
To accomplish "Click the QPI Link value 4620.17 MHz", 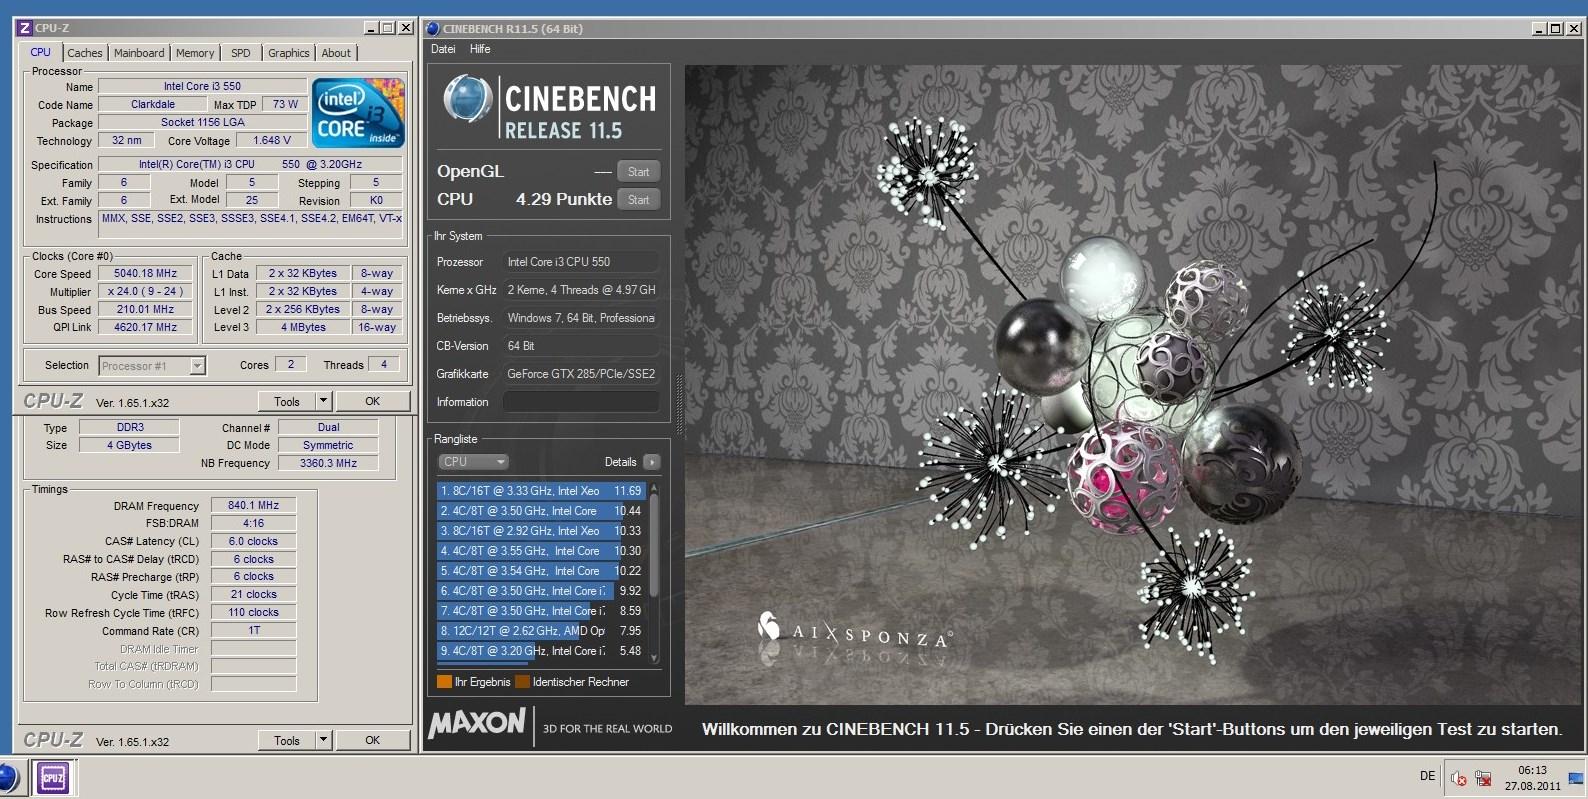I will click(145, 327).
